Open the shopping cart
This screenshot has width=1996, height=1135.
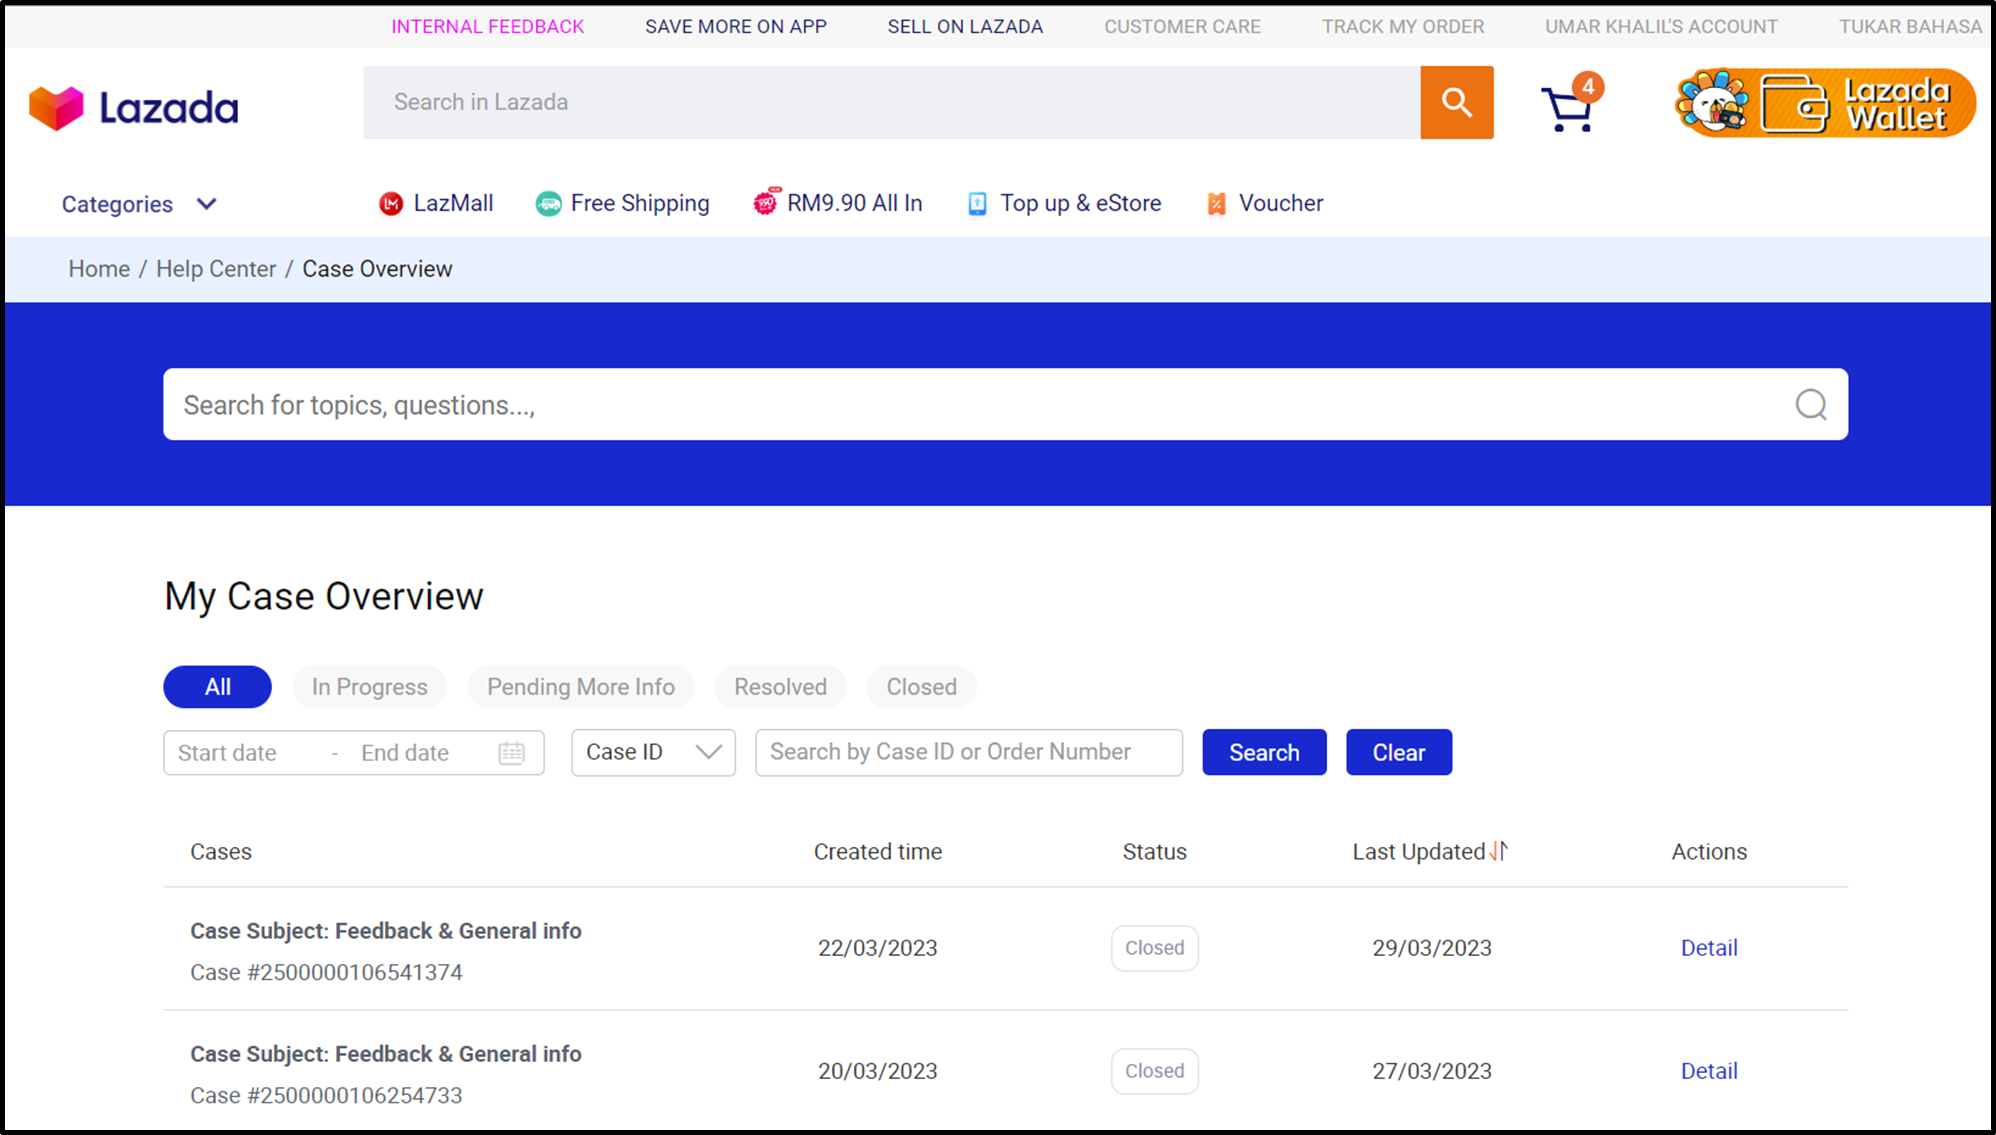click(1566, 105)
